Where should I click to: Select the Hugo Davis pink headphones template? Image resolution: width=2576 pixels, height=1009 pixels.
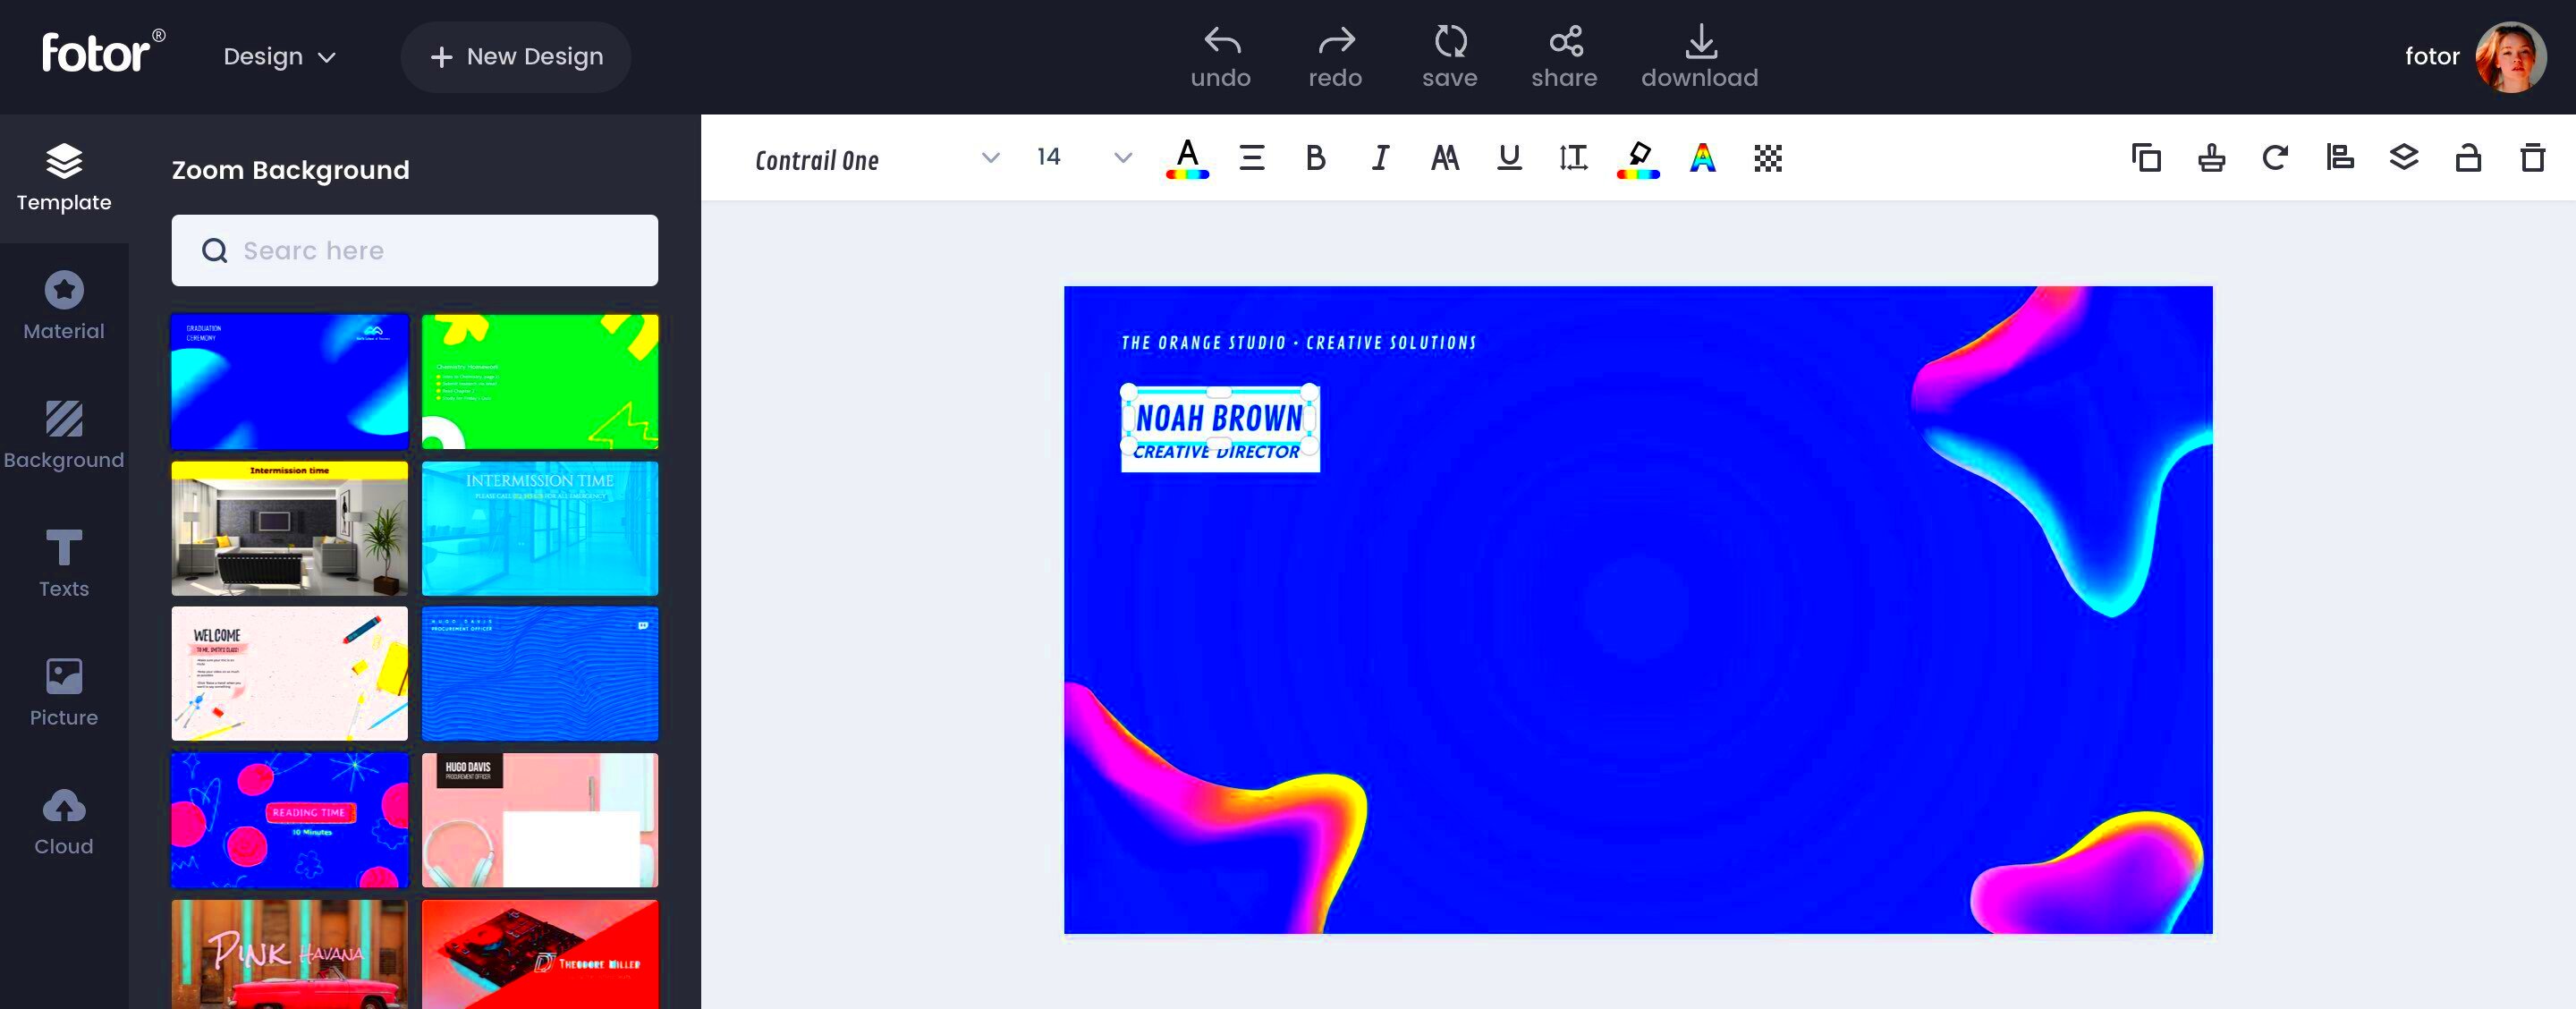pyautogui.click(x=540, y=820)
